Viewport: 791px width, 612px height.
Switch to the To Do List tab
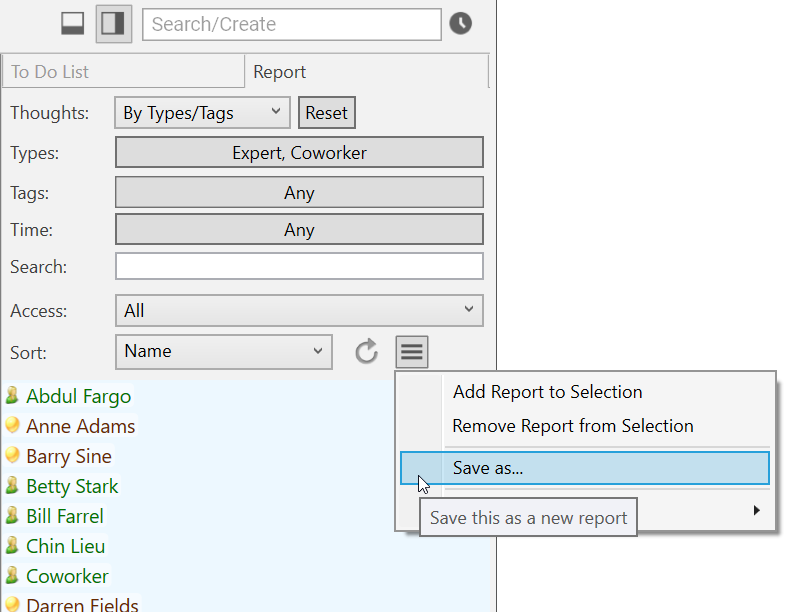[122, 72]
